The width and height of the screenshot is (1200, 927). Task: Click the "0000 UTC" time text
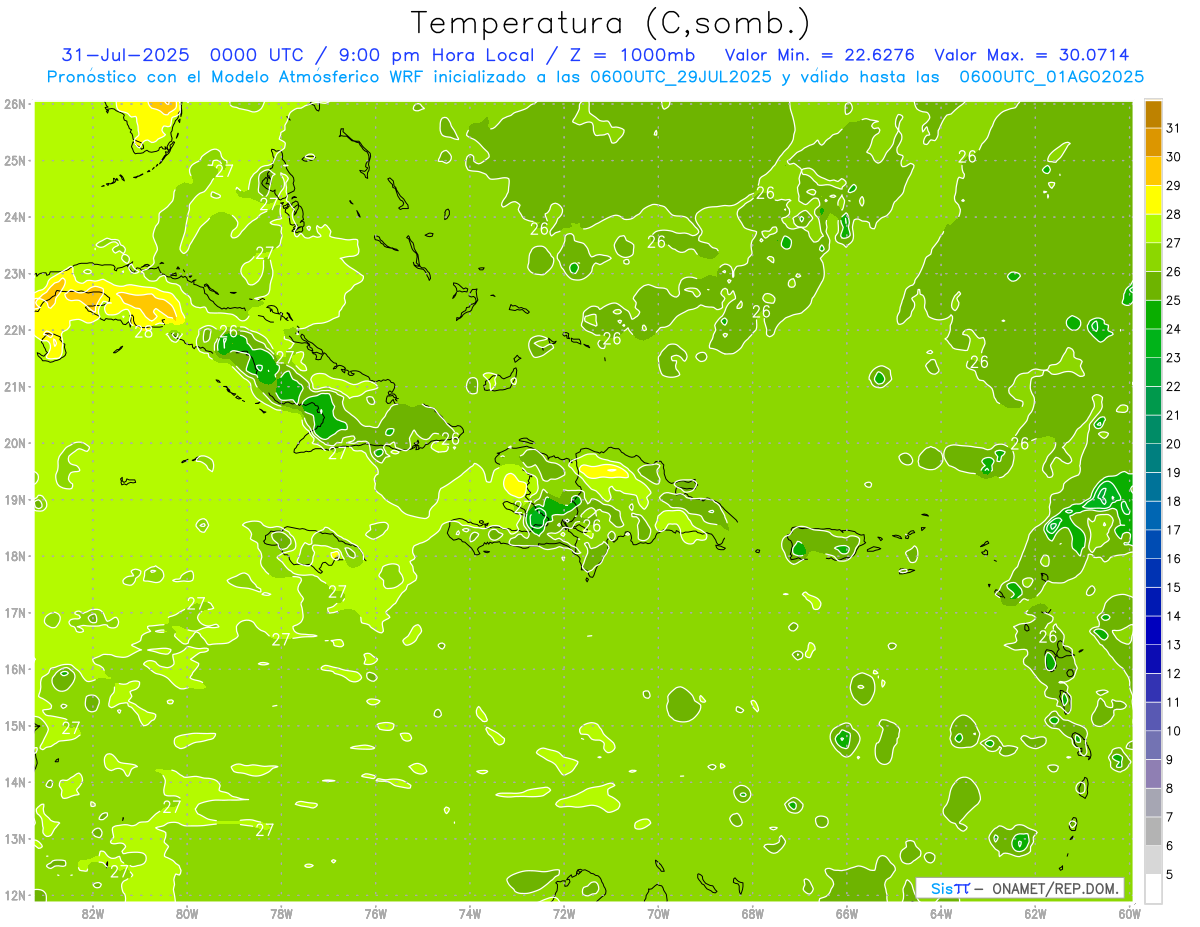click(257, 55)
